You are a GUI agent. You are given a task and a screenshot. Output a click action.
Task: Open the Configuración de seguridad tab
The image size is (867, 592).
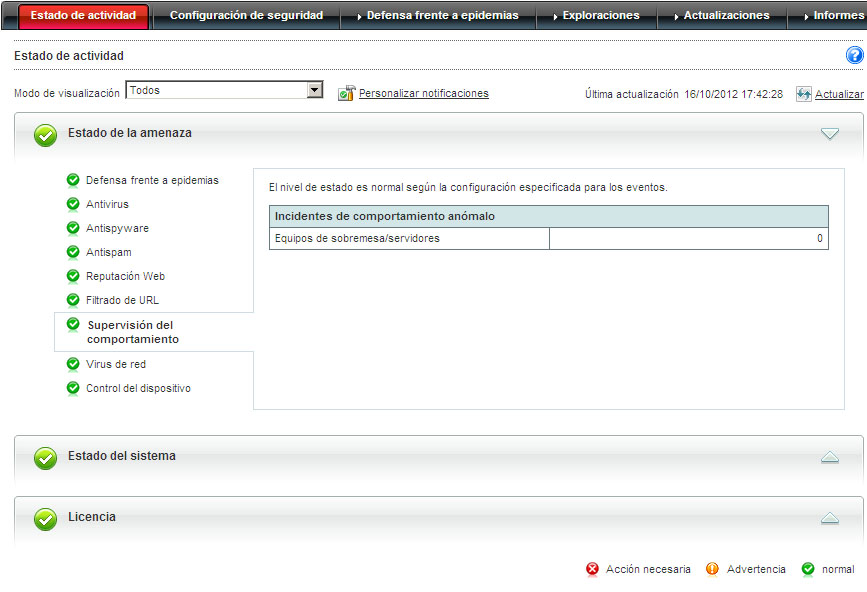tap(246, 16)
